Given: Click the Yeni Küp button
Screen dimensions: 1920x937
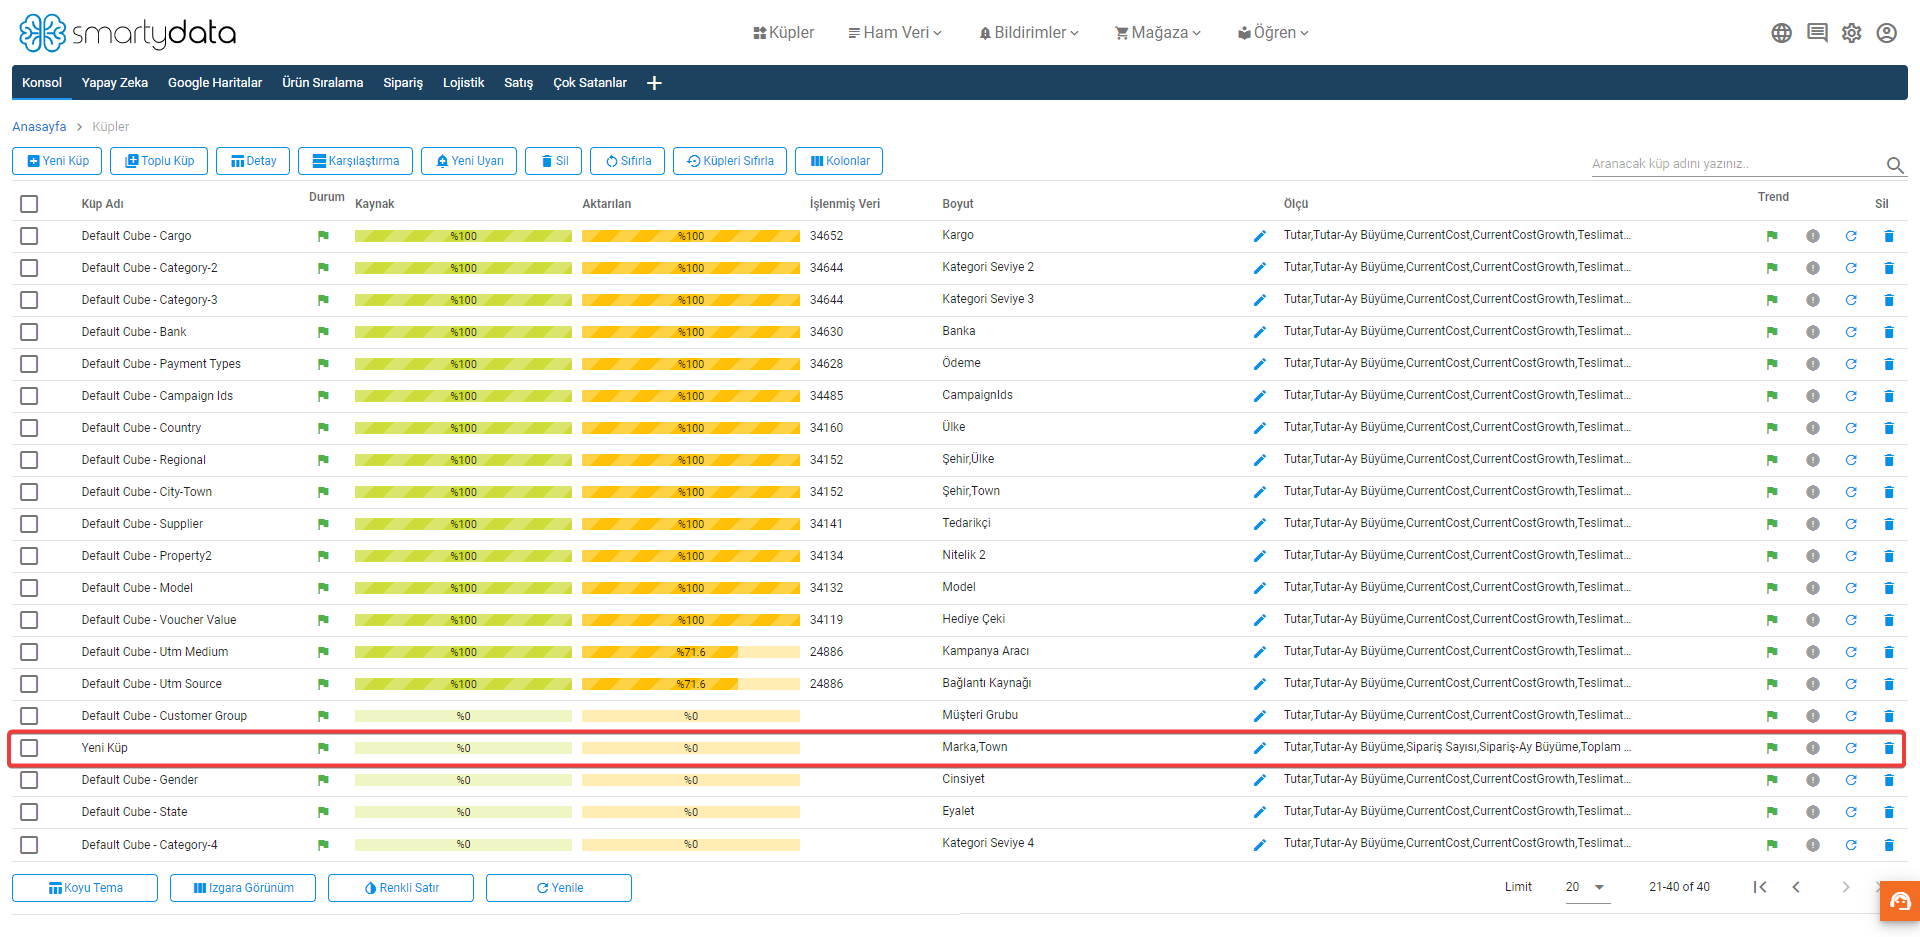Looking at the screenshot, I should point(58,161).
